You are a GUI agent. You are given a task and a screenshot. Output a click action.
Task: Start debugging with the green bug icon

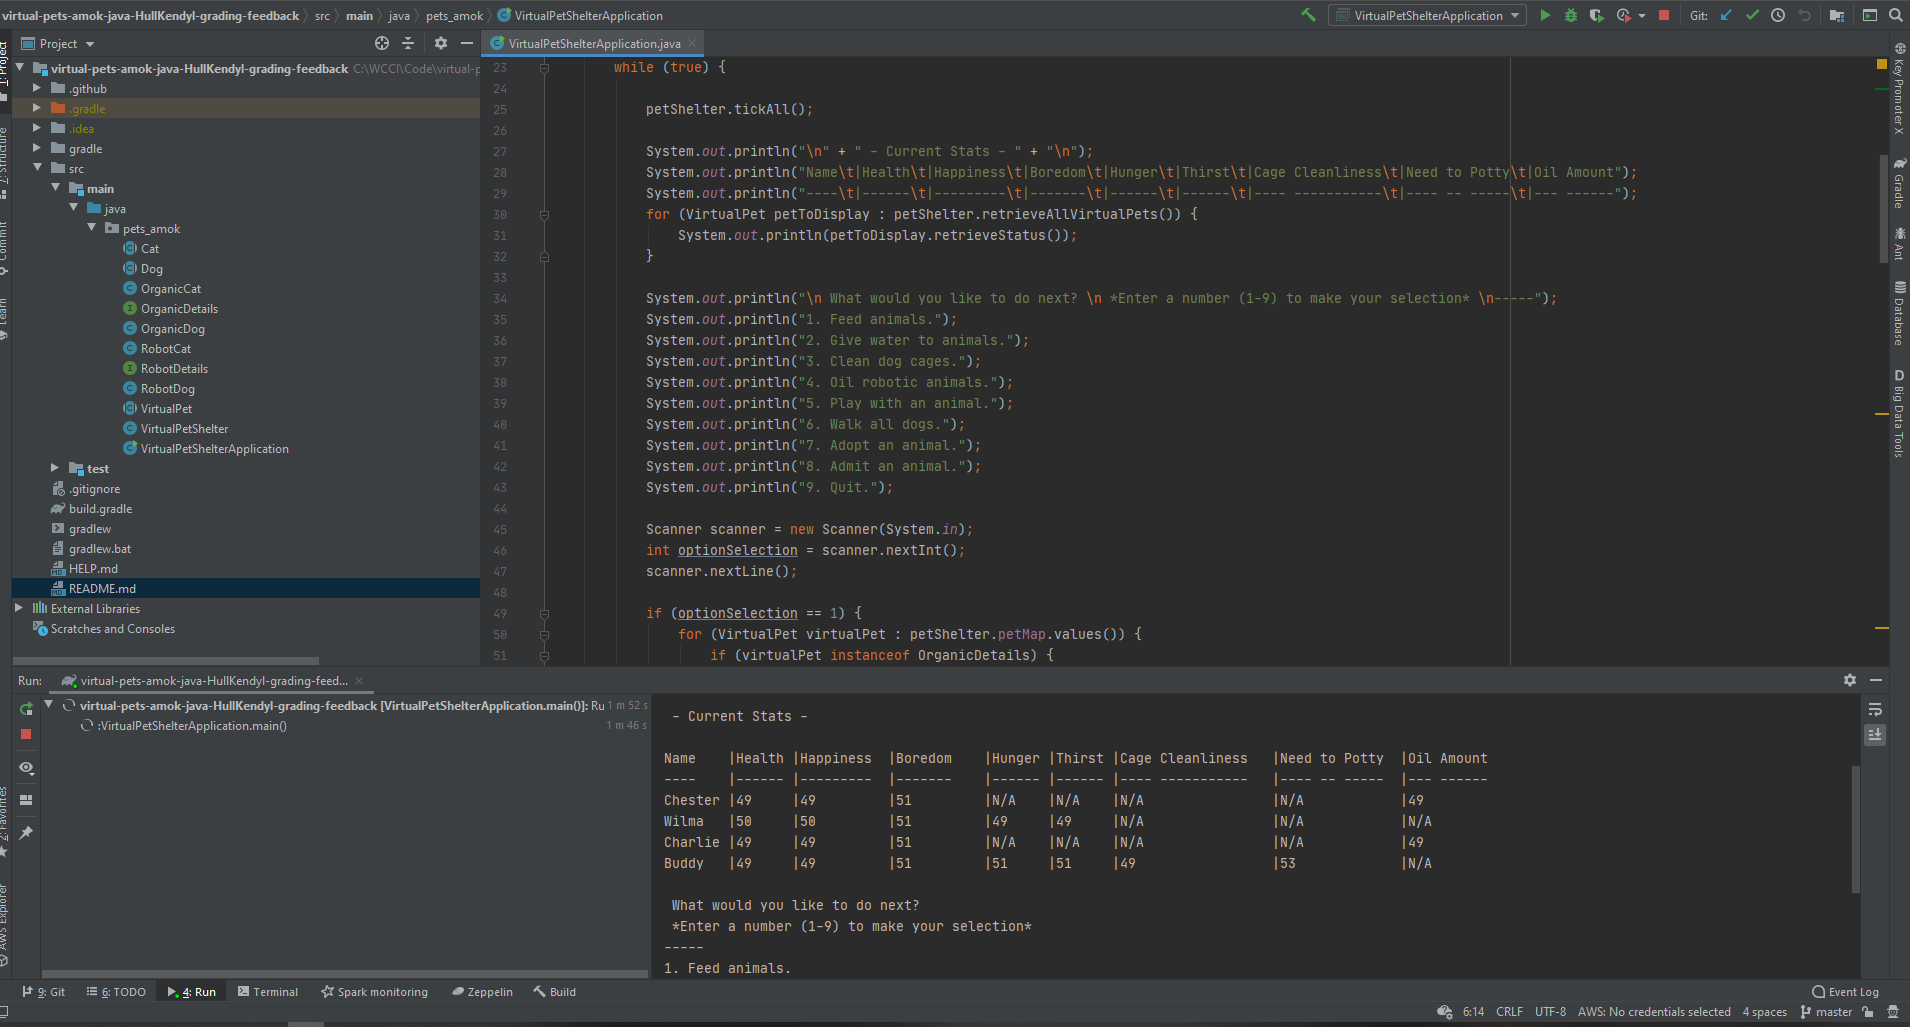click(1570, 15)
